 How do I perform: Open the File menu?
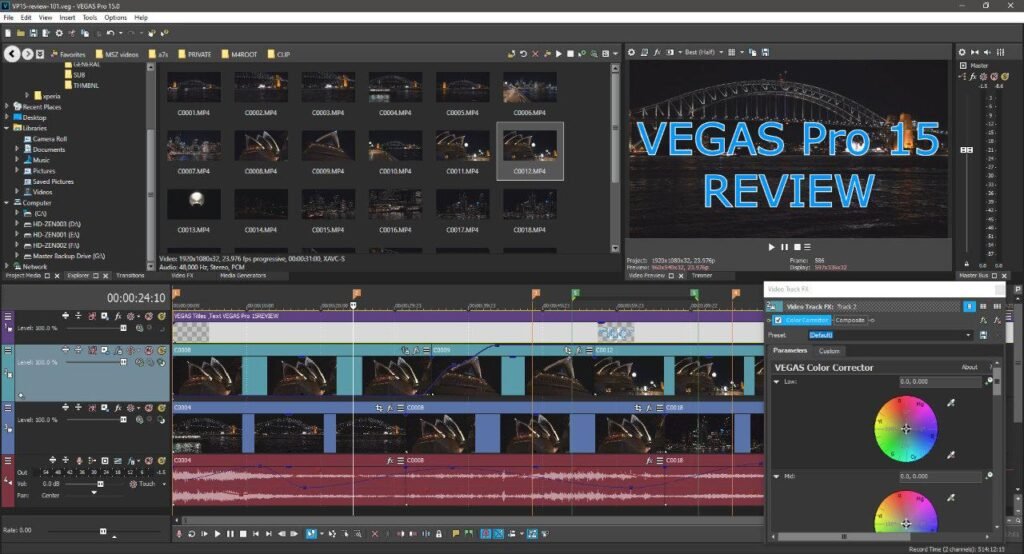[8, 18]
